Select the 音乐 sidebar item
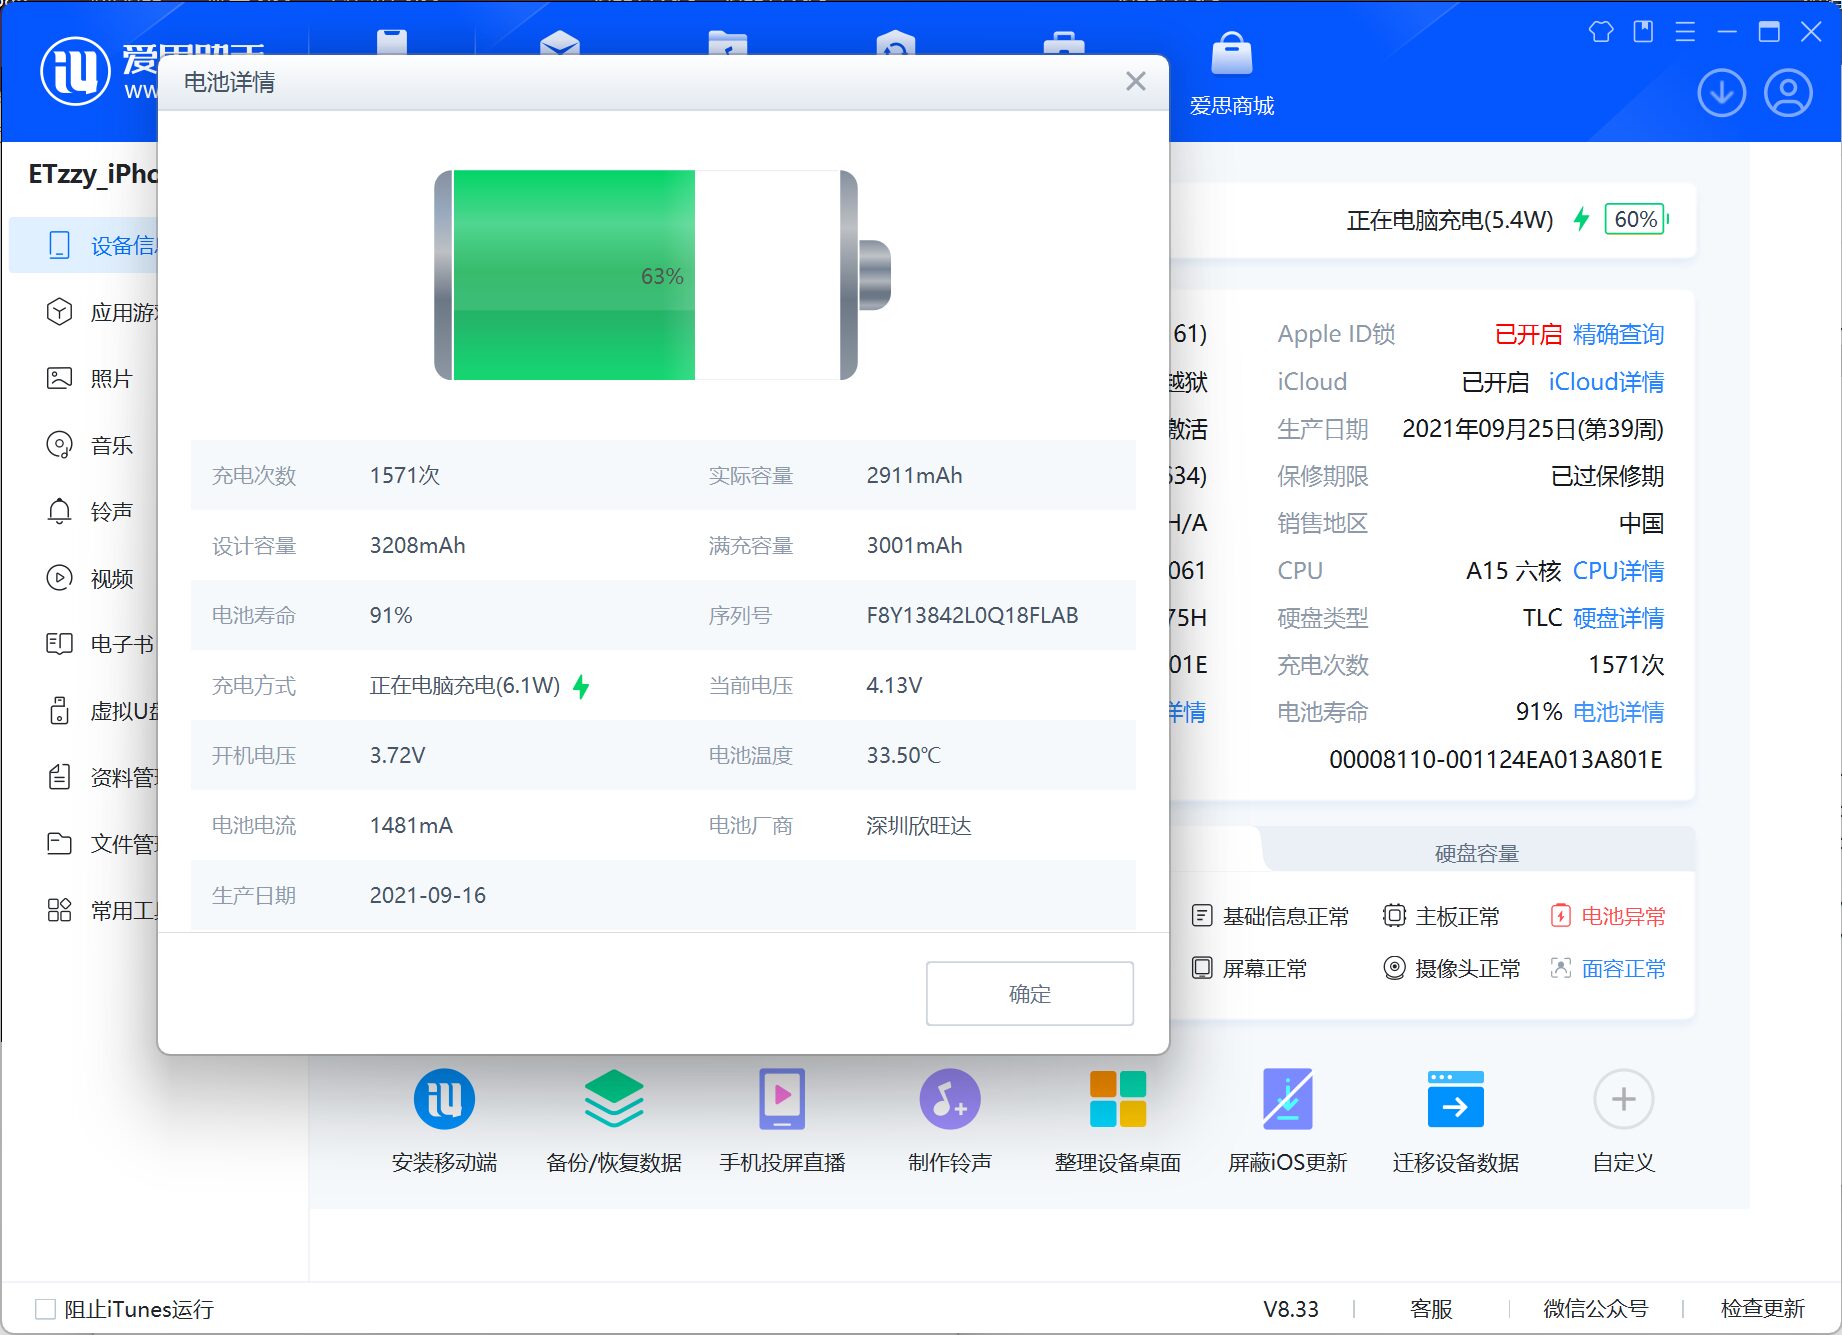Image resolution: width=1842 pixels, height=1335 pixels. coord(90,445)
